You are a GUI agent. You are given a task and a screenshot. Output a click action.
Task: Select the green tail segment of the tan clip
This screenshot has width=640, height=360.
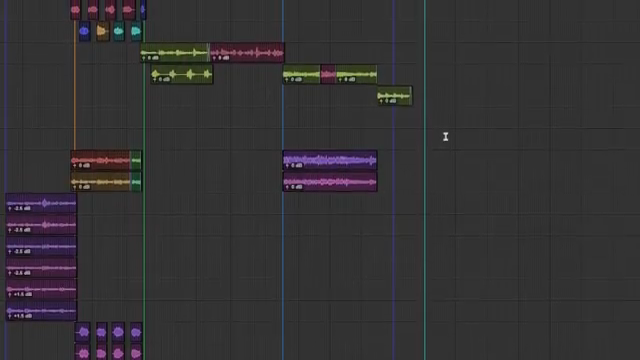[136, 182]
